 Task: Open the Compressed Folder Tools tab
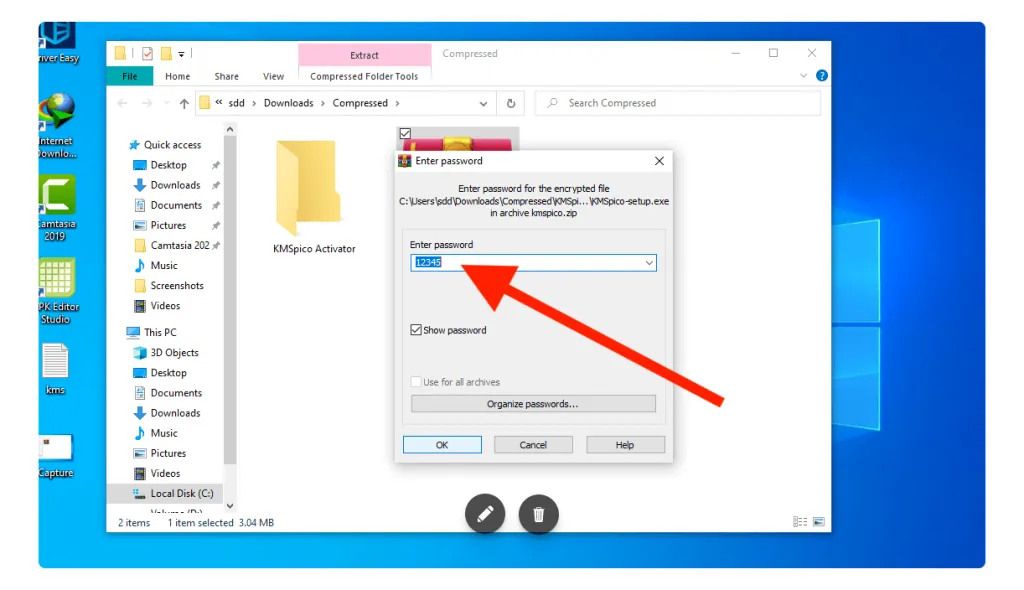pyautogui.click(x=364, y=76)
